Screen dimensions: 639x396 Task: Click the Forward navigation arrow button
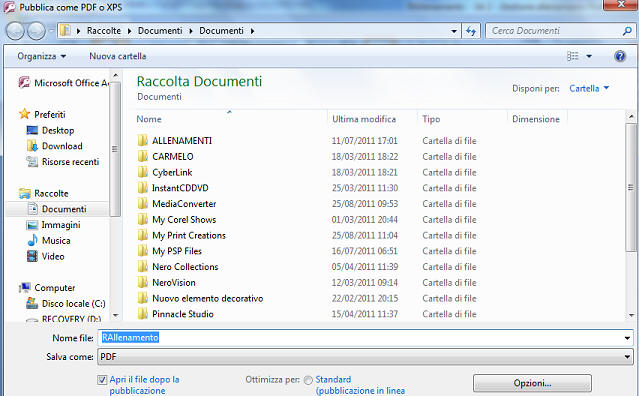(36, 31)
